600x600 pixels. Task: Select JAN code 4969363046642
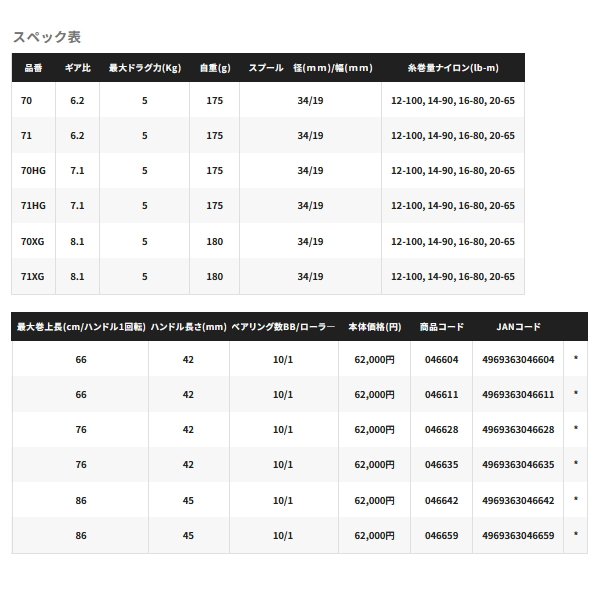[x=518, y=501]
